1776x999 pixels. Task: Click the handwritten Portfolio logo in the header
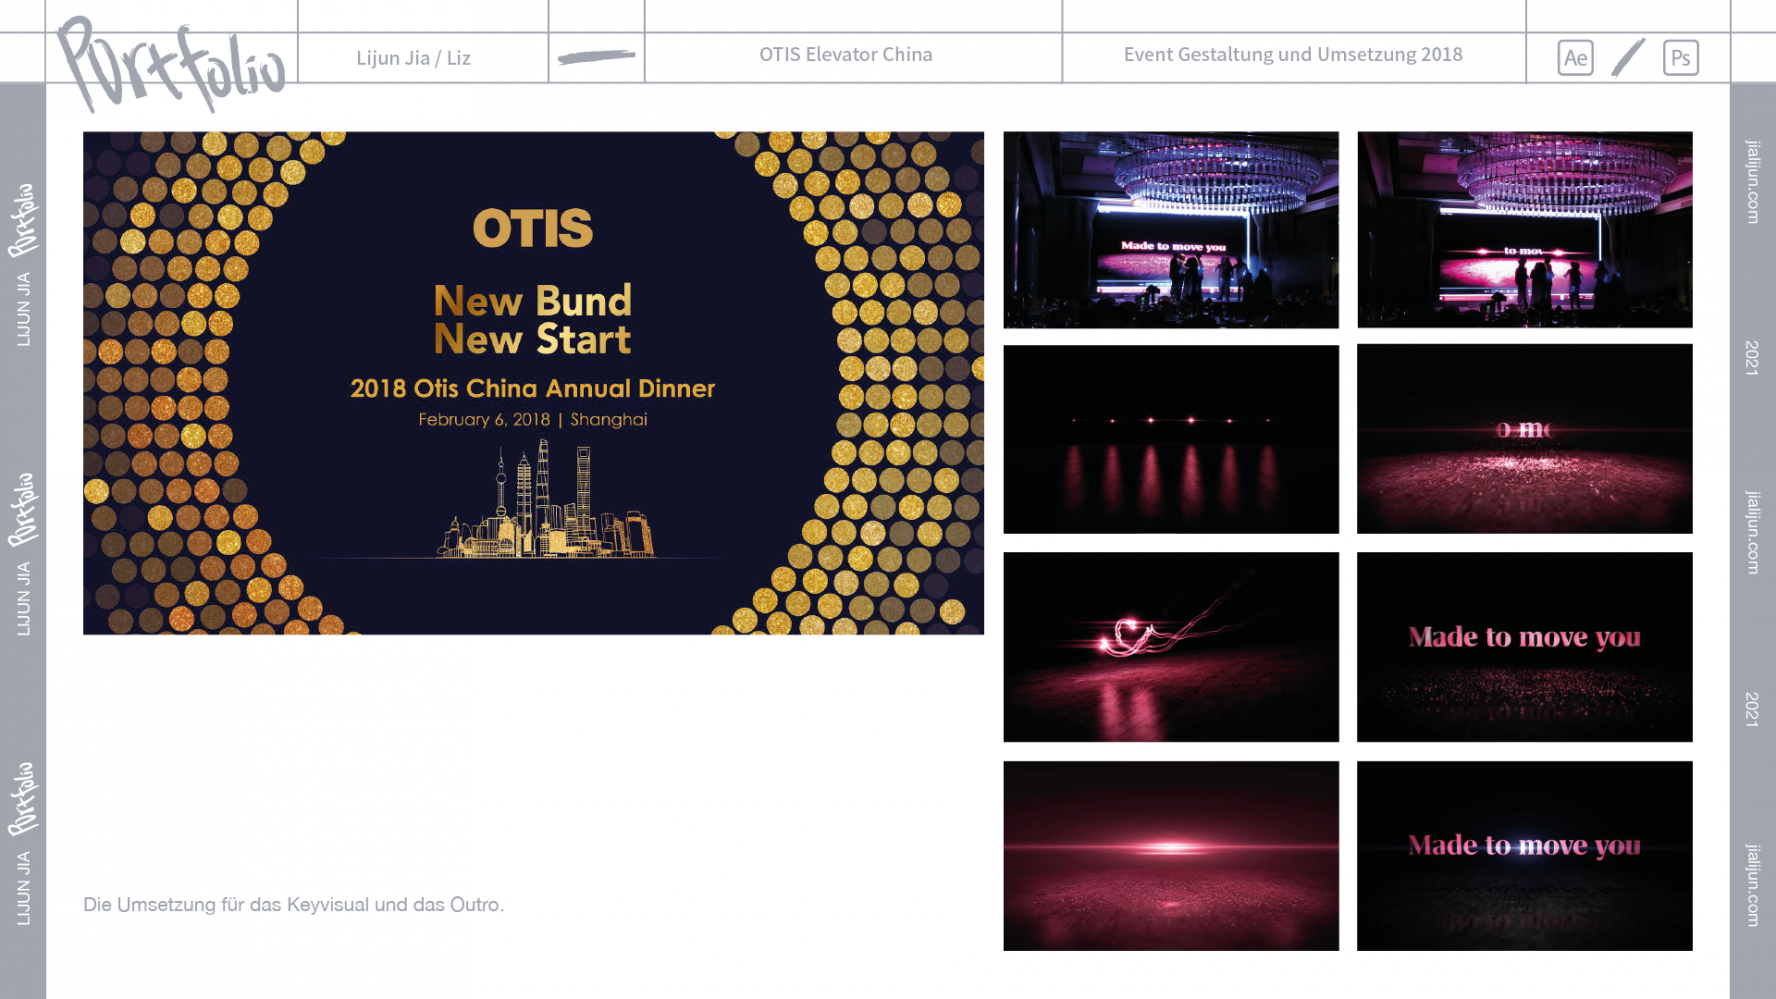170,64
